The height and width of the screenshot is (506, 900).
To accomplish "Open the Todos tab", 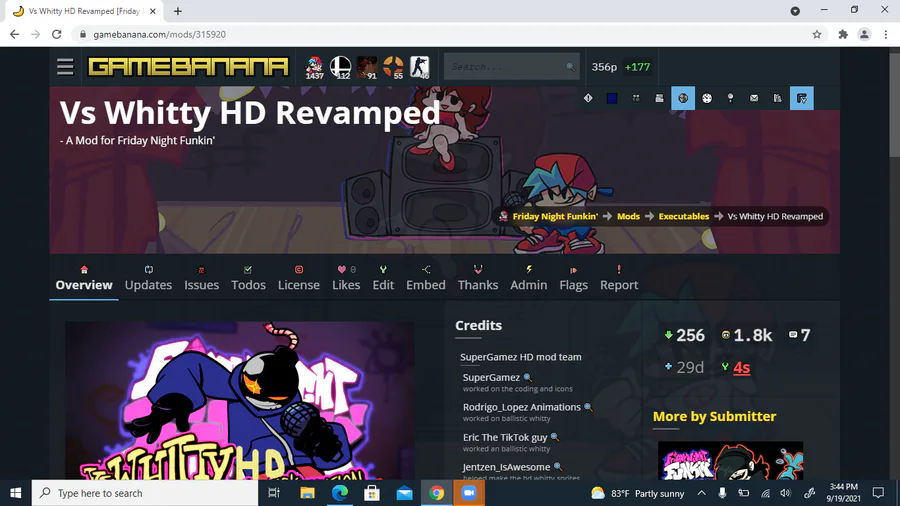I will 248,278.
